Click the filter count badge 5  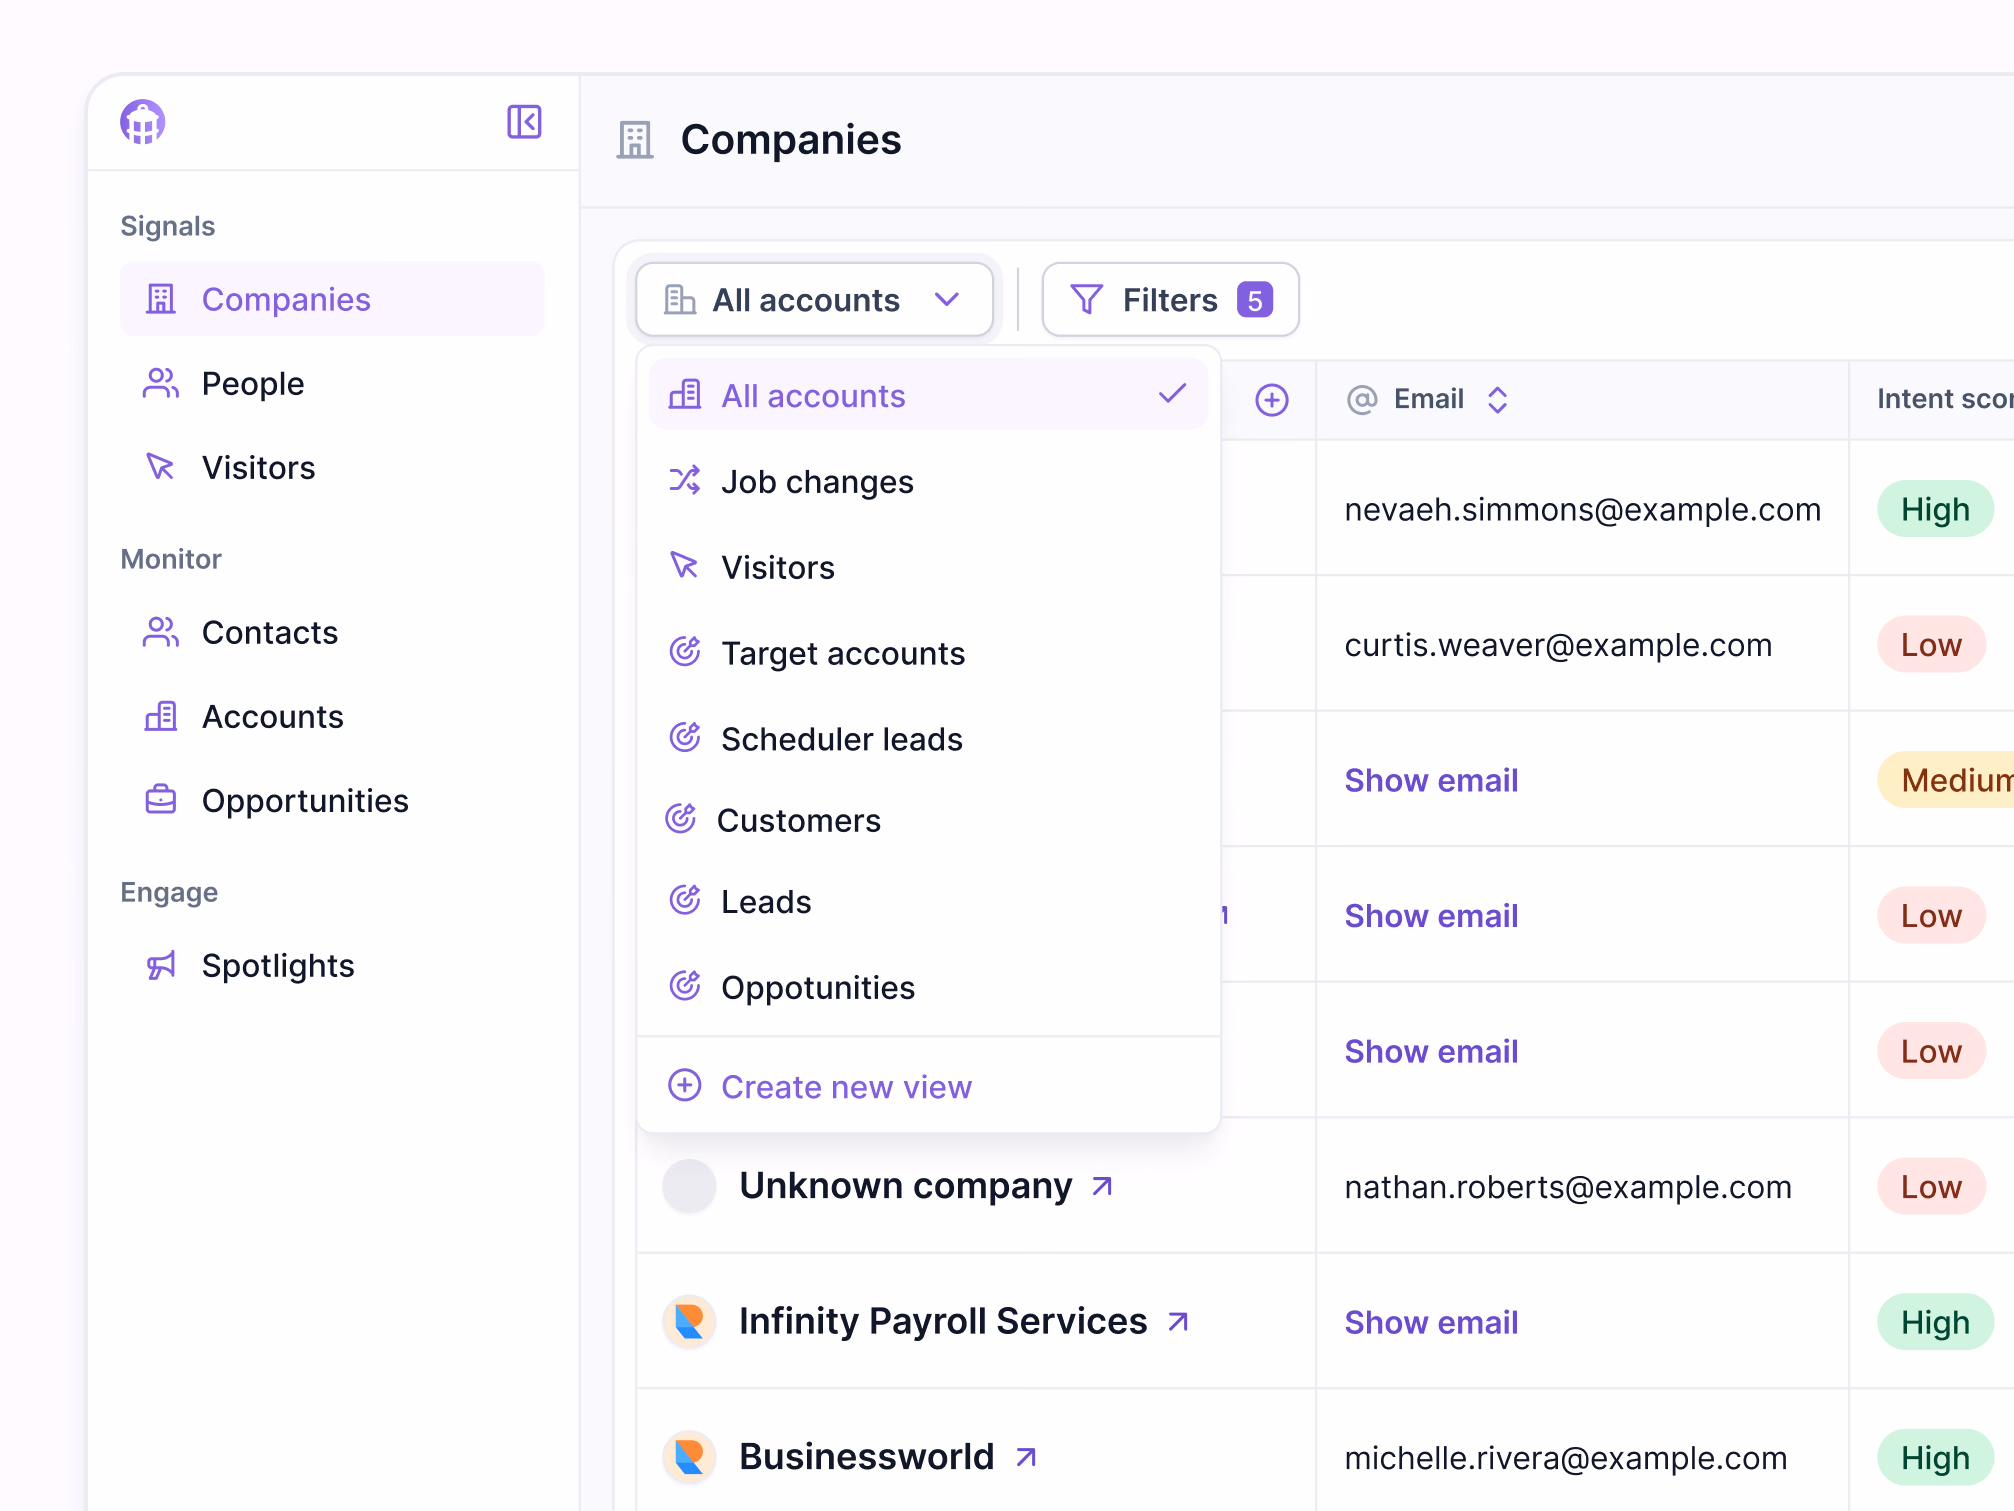[1255, 300]
